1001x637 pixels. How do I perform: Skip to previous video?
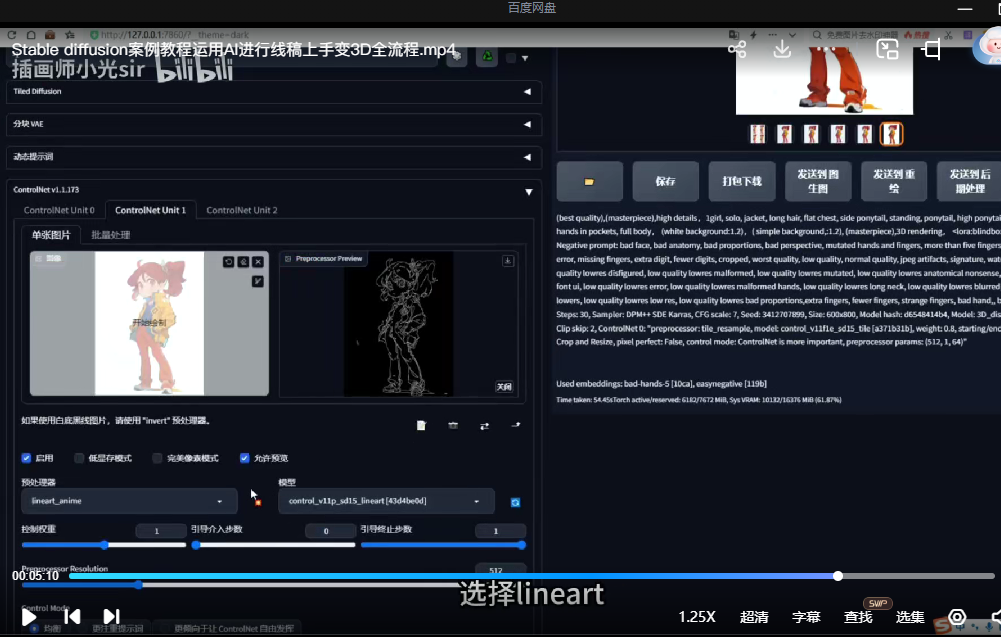click(x=72, y=617)
